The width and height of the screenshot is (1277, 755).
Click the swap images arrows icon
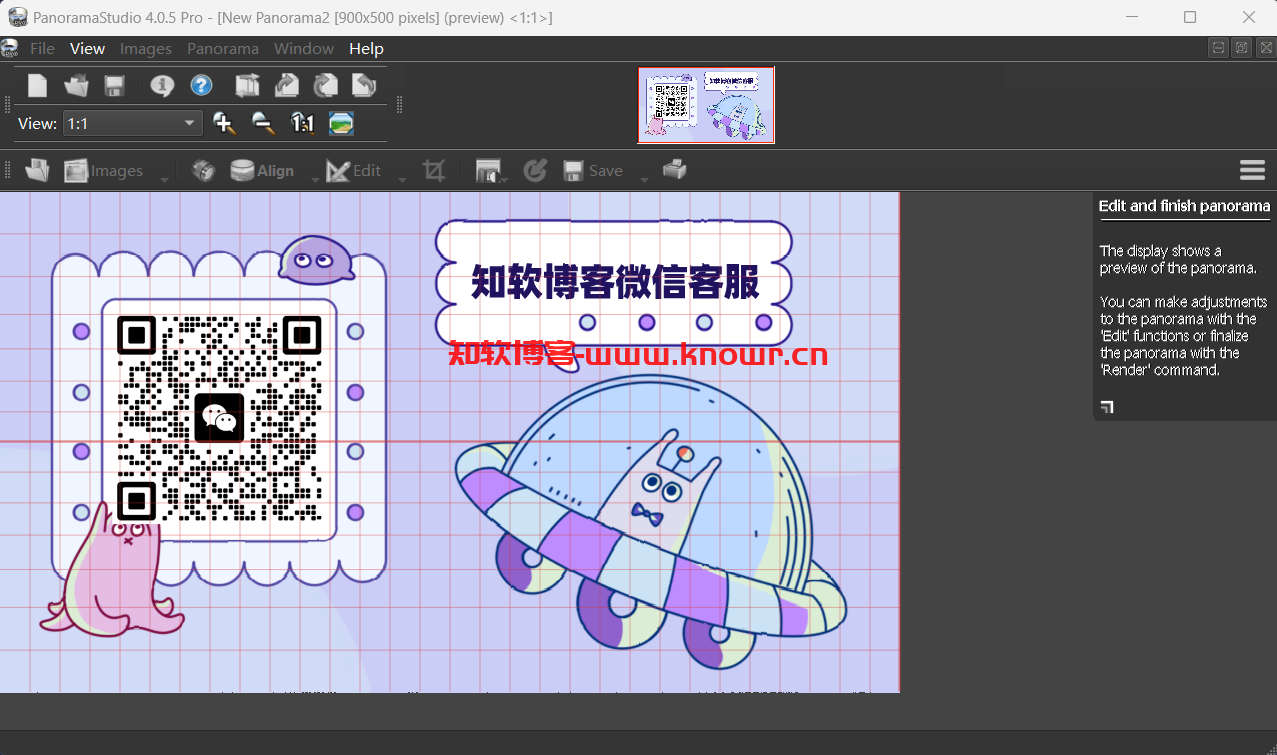click(x=247, y=86)
